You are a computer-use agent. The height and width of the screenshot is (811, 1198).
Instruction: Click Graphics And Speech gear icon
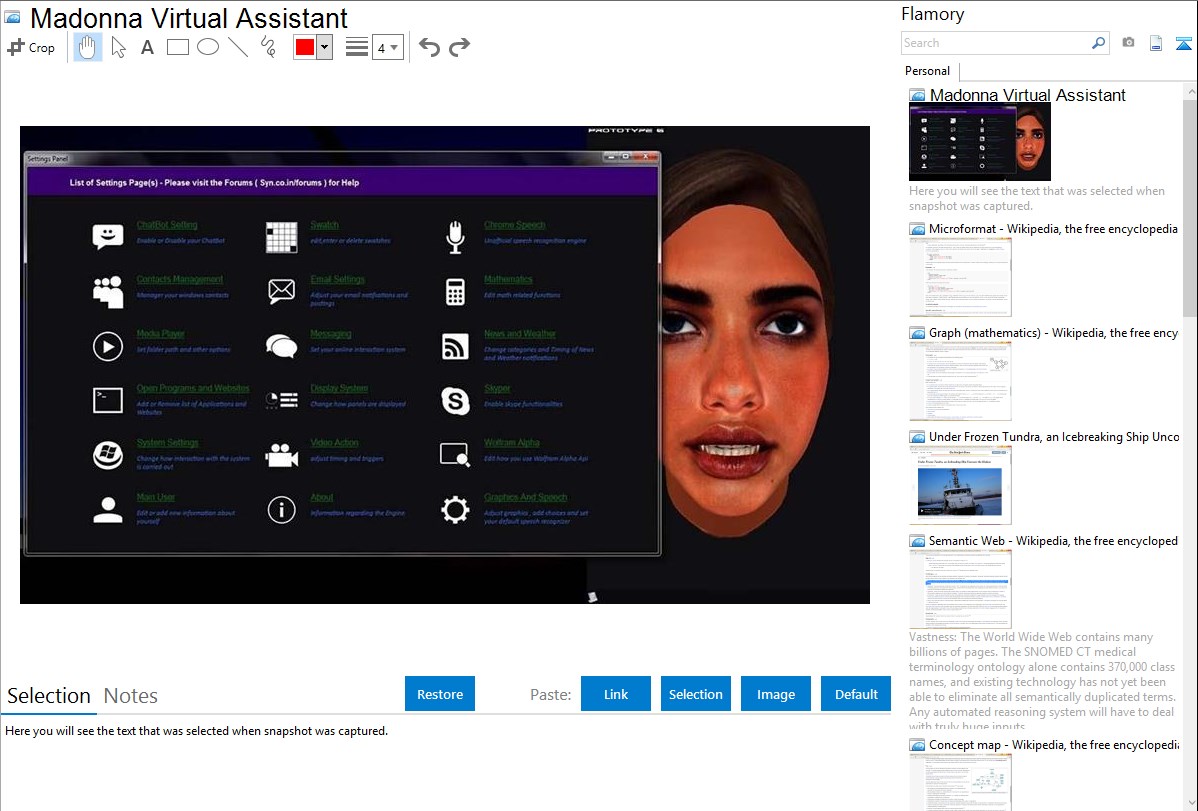tap(455, 510)
